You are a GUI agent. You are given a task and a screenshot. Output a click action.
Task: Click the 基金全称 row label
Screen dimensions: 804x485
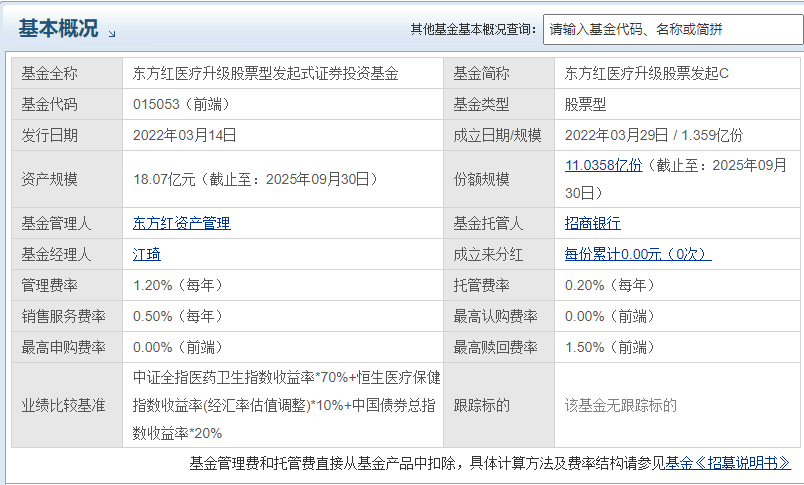click(49, 73)
